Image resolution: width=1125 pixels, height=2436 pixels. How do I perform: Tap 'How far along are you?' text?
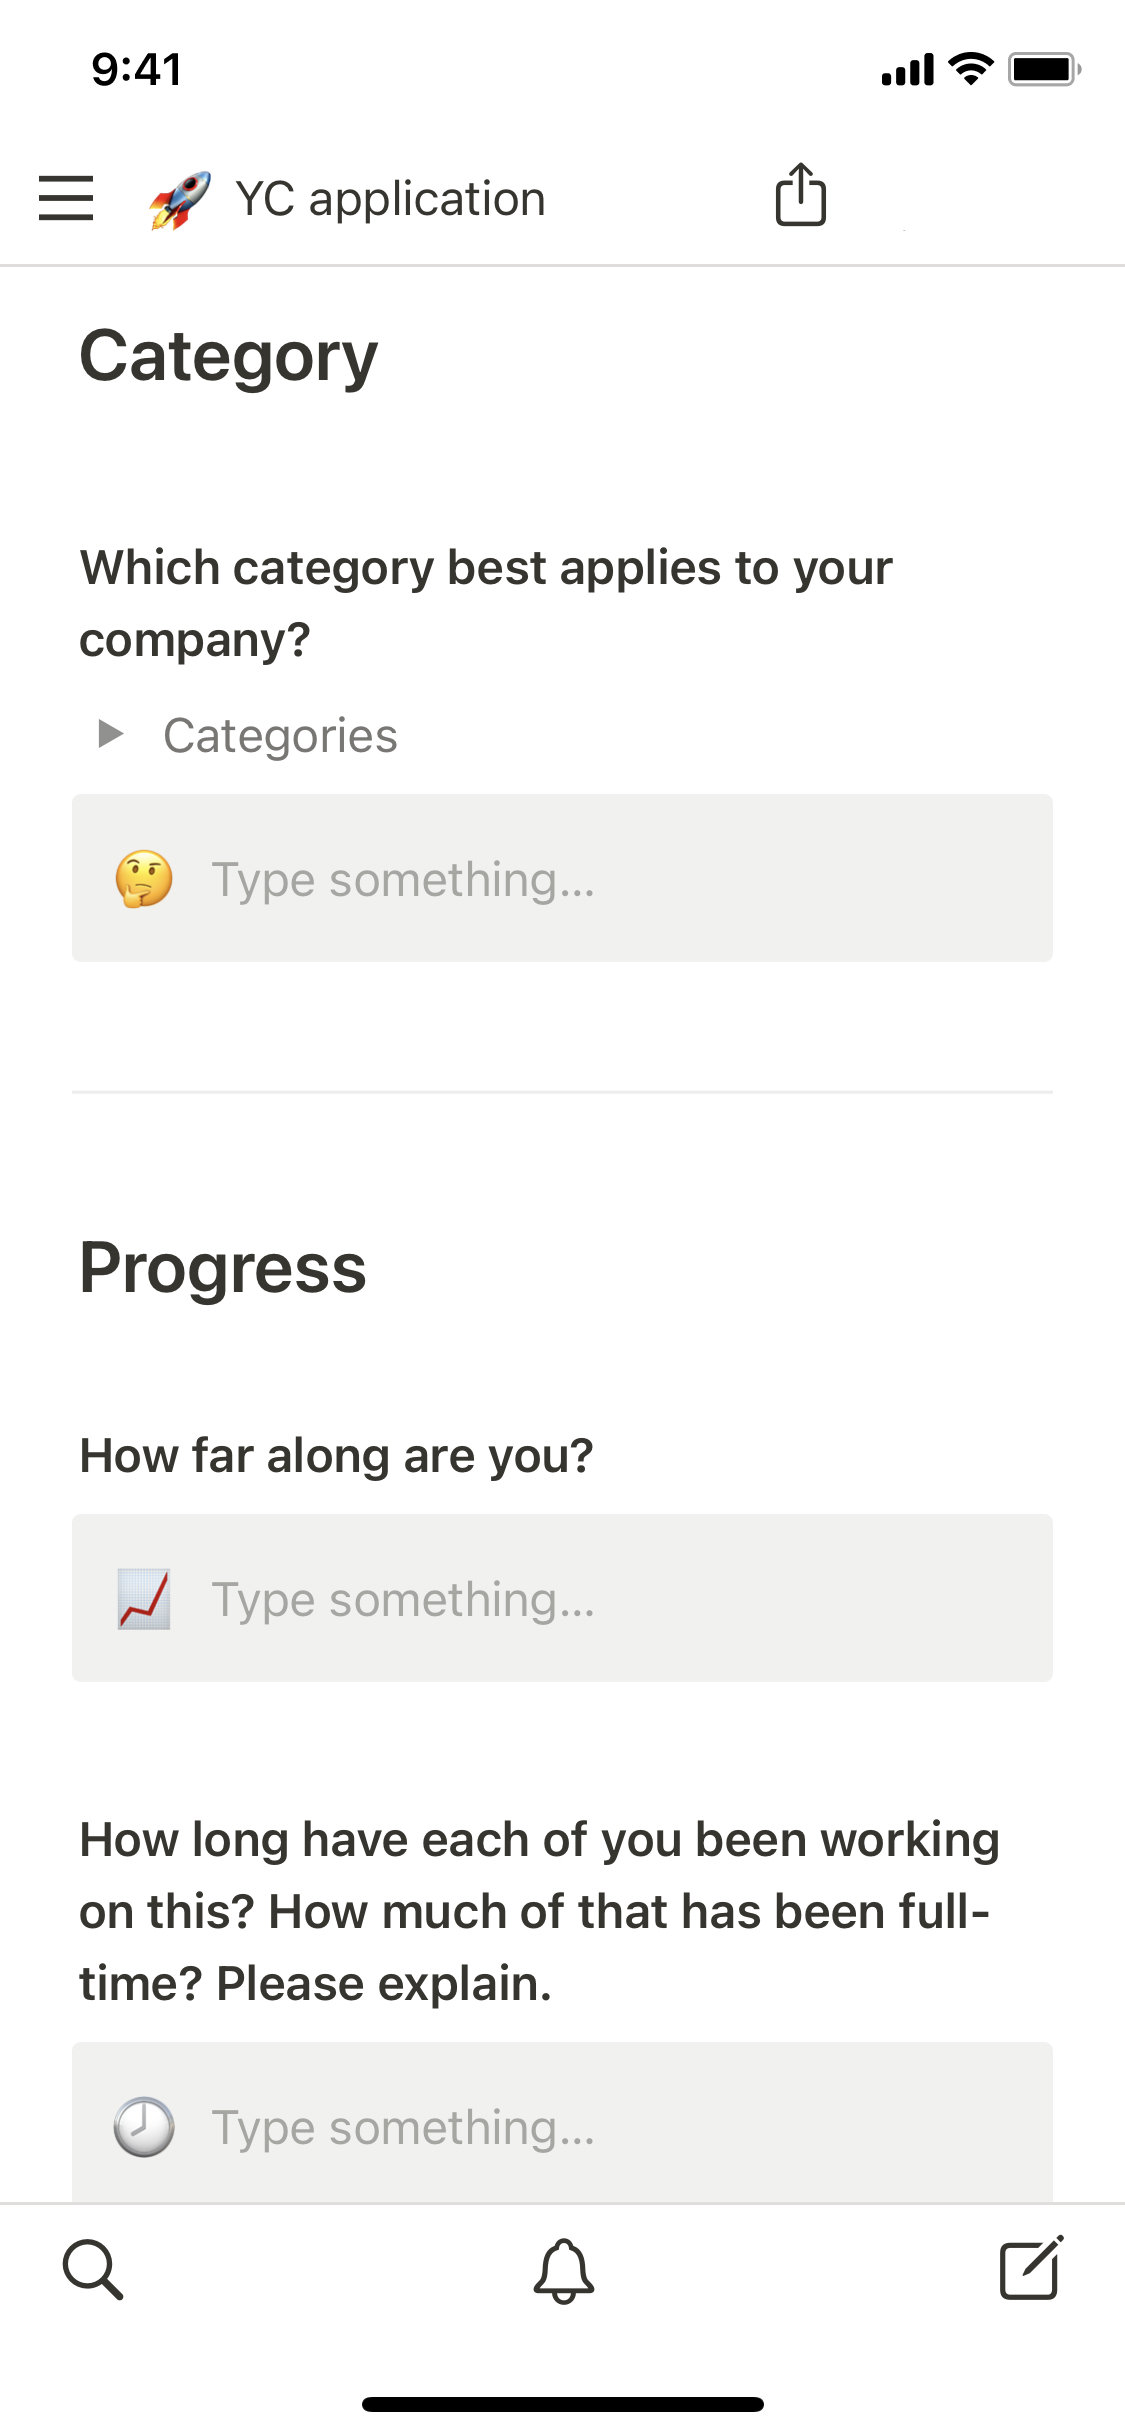pyautogui.click(x=336, y=1456)
